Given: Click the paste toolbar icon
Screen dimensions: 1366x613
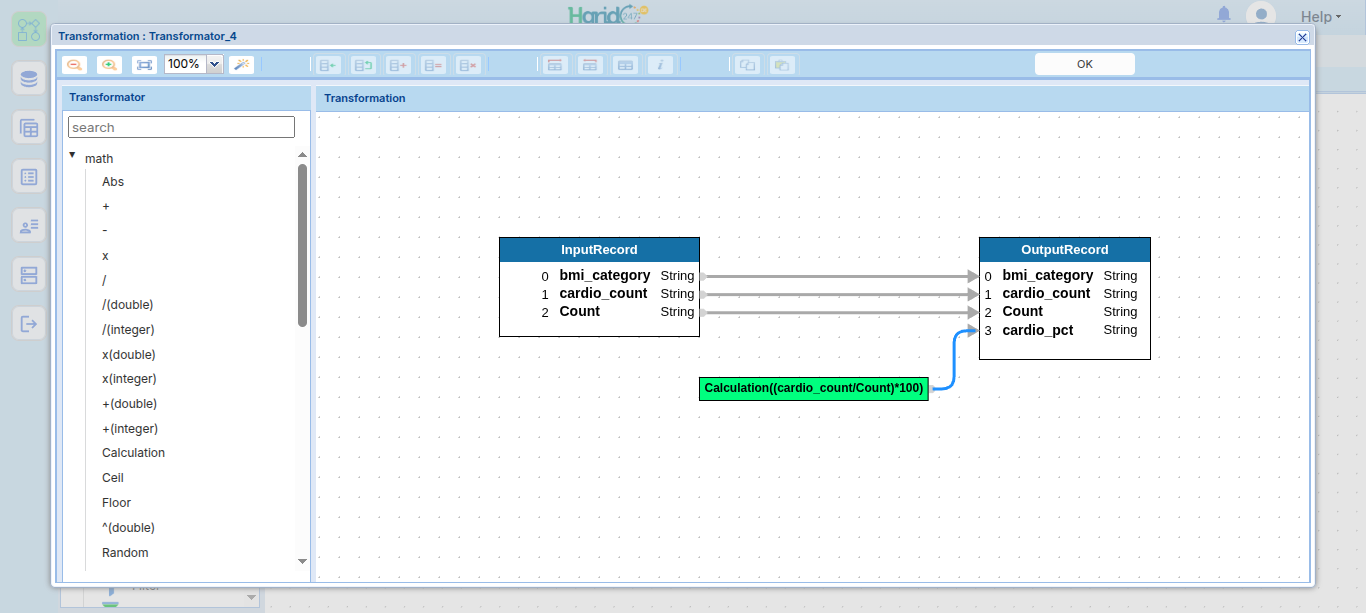Looking at the screenshot, I should click(x=782, y=65).
